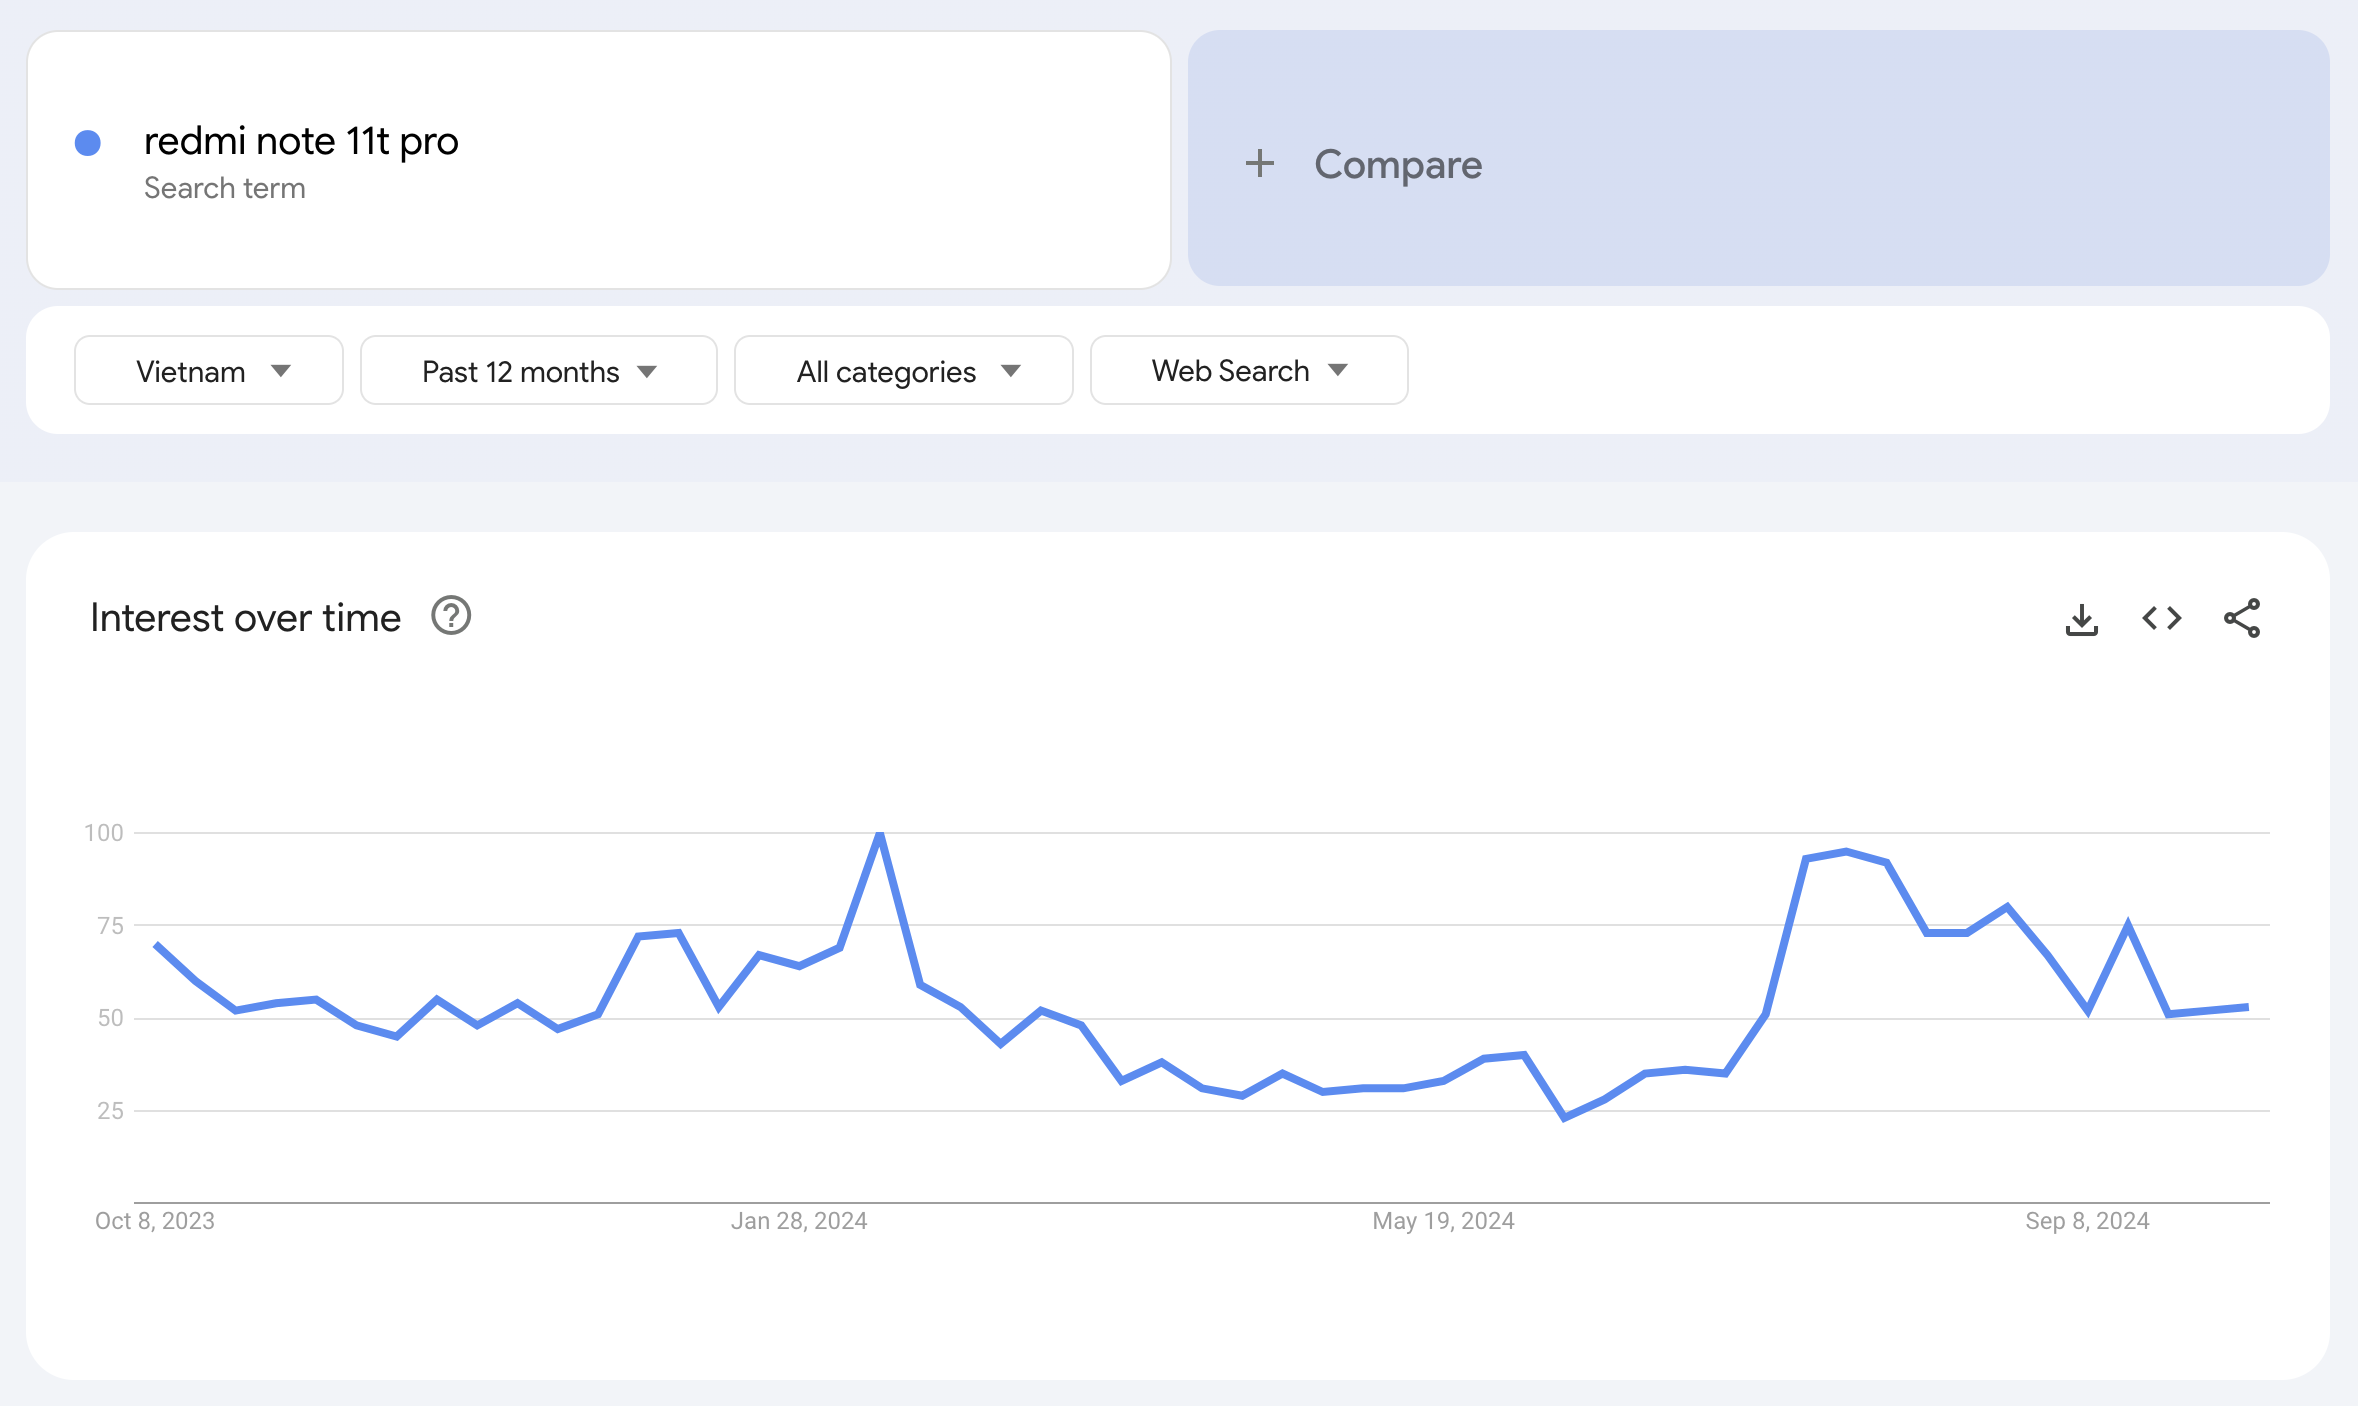Image resolution: width=2358 pixels, height=1406 pixels.
Task: Download the interest over time CSV
Action: click(x=2081, y=619)
